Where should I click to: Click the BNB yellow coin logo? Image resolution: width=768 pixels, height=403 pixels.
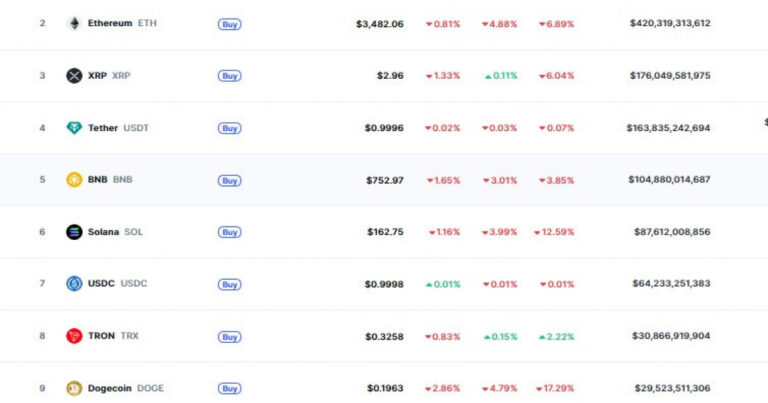(74, 180)
